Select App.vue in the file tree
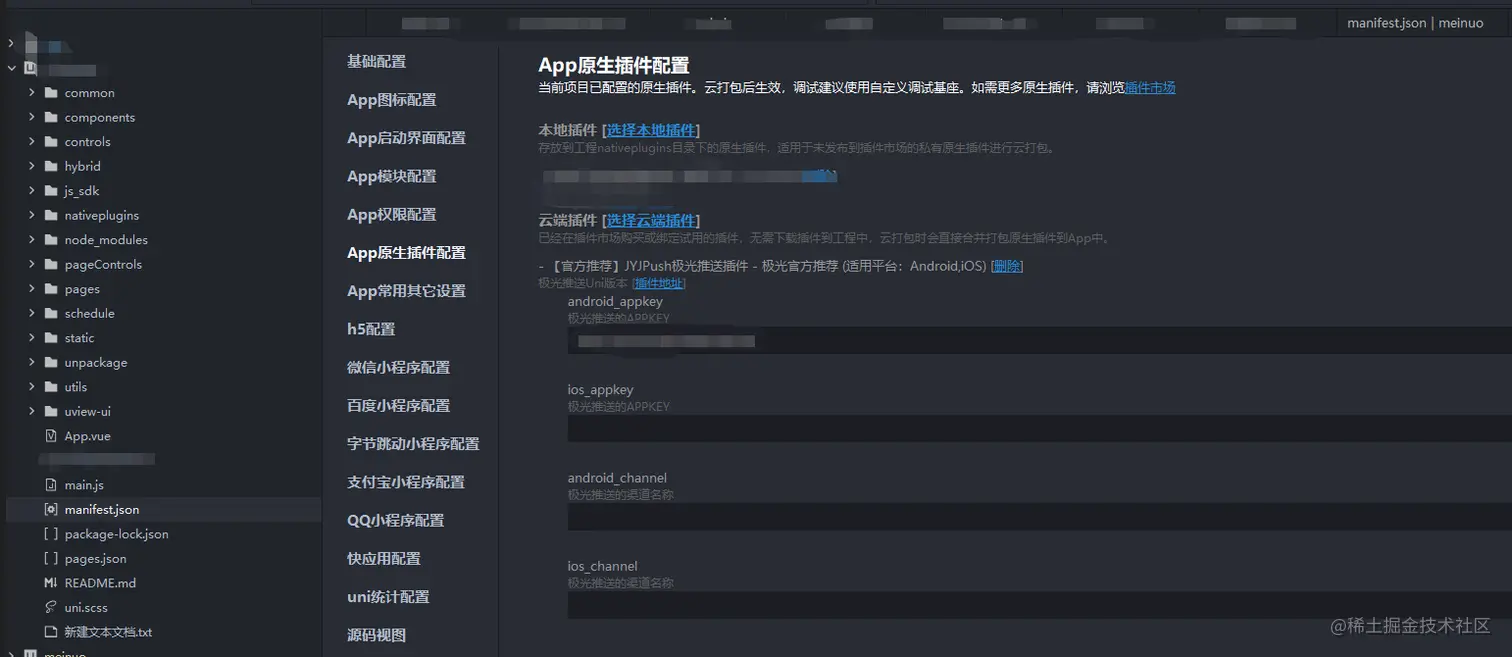The height and width of the screenshot is (657, 1512). 88,436
